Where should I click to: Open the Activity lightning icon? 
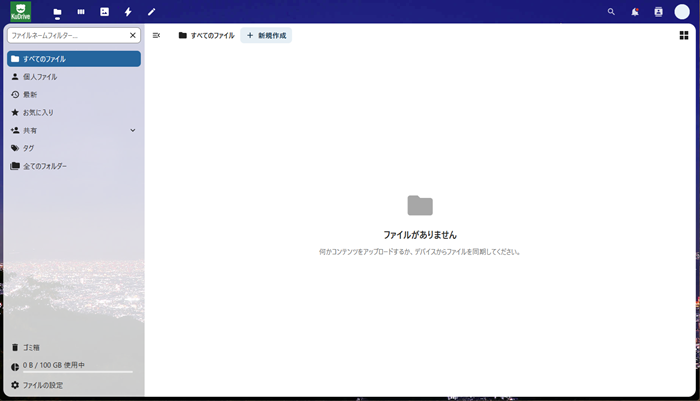(128, 12)
